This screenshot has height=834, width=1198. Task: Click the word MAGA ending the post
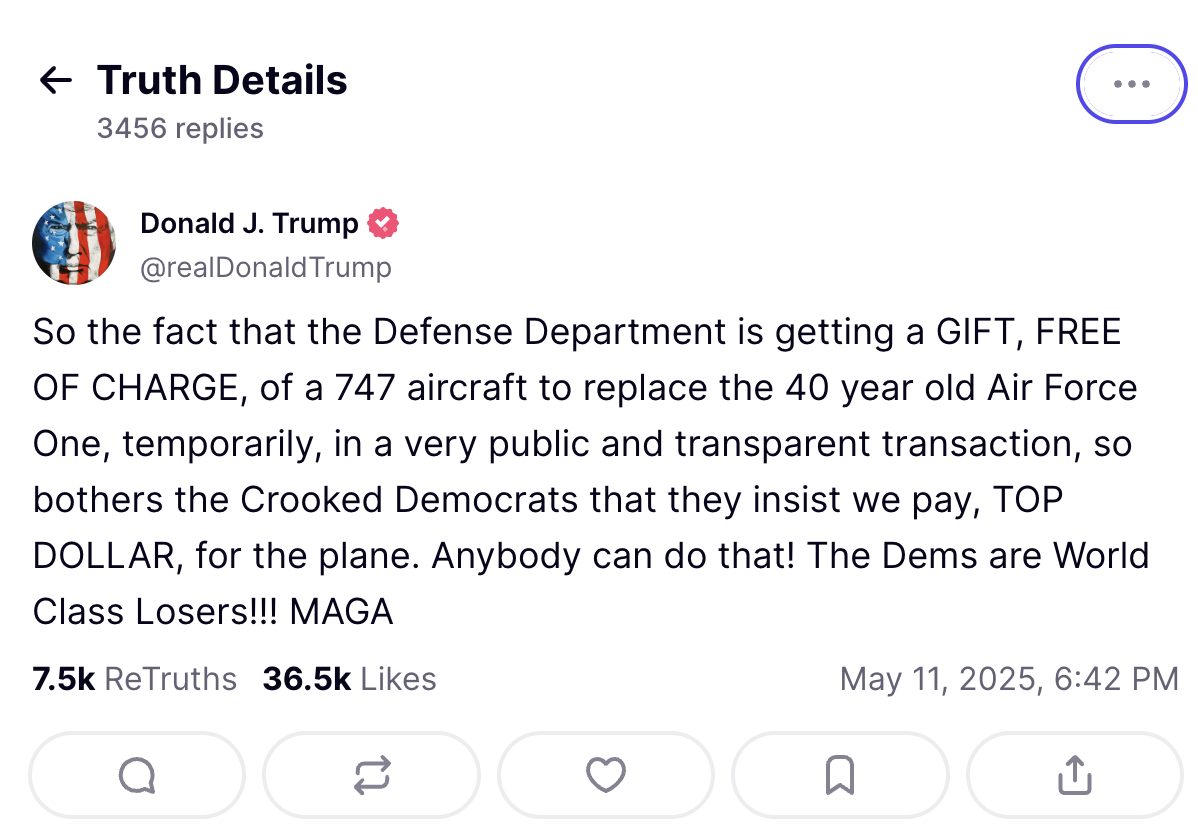(x=342, y=612)
